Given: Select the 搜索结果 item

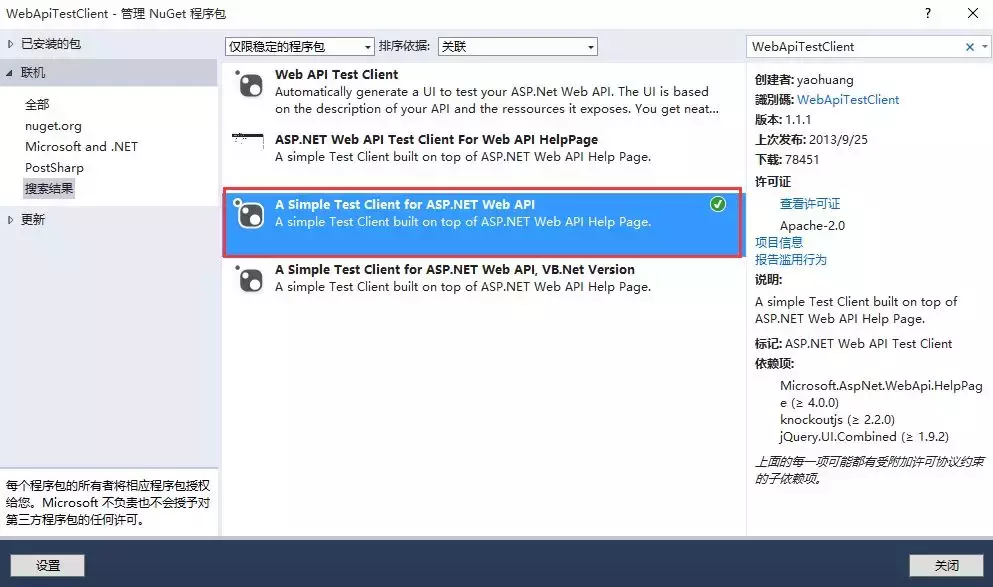Looking at the screenshot, I should 49,189.
